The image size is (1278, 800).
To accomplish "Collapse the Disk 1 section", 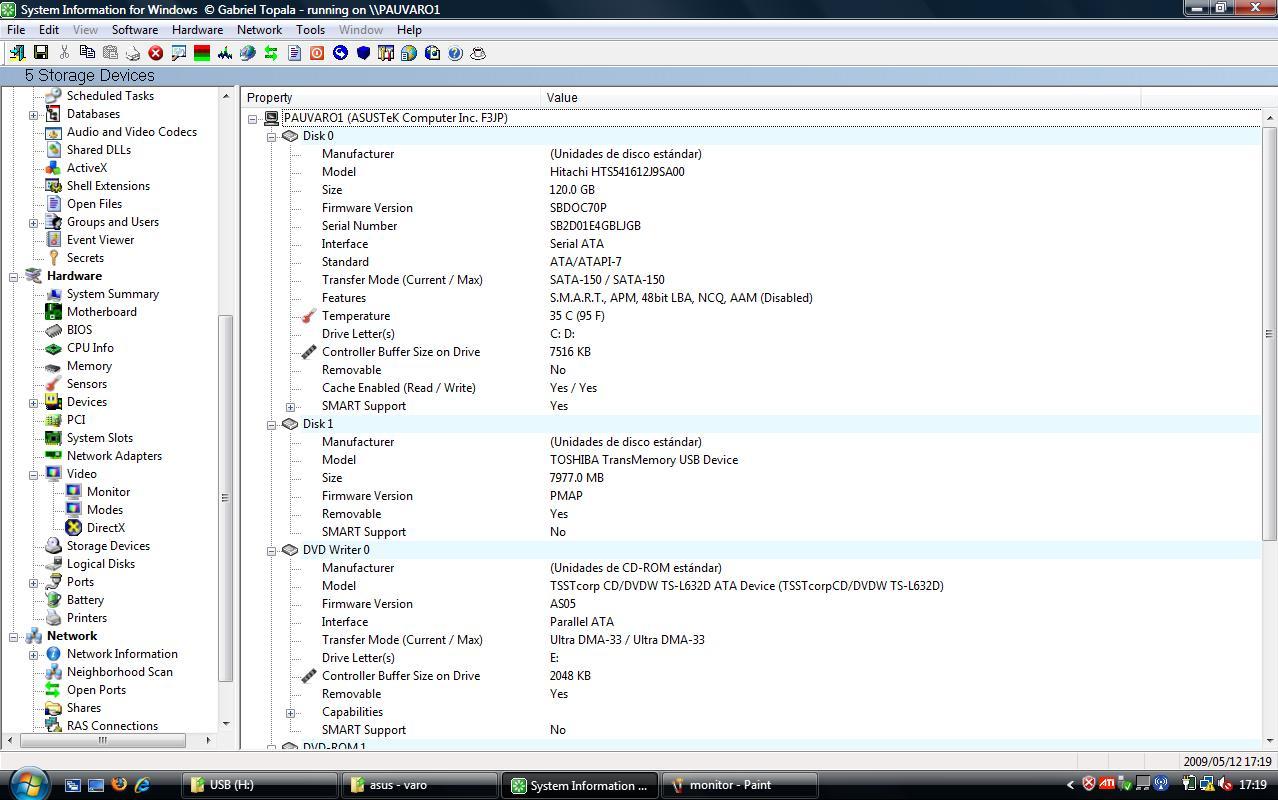I will pos(271,424).
